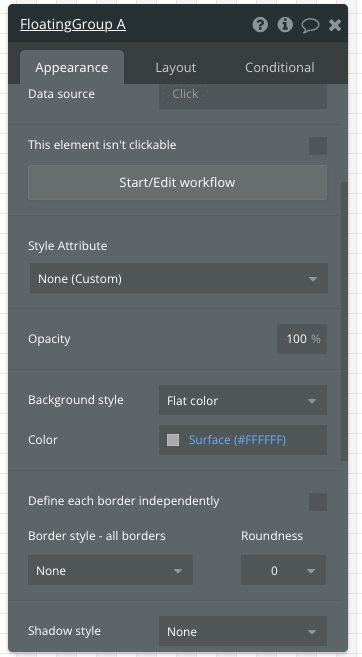Screen dimensions: 362x657
Task: Click the Surface color swatch square
Action: 173,440
